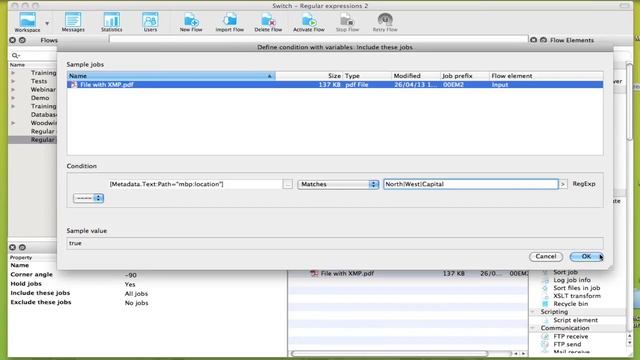Viewport: 640px width, 360px height.
Task: Select the Sort job flow element
Action: [565, 272]
